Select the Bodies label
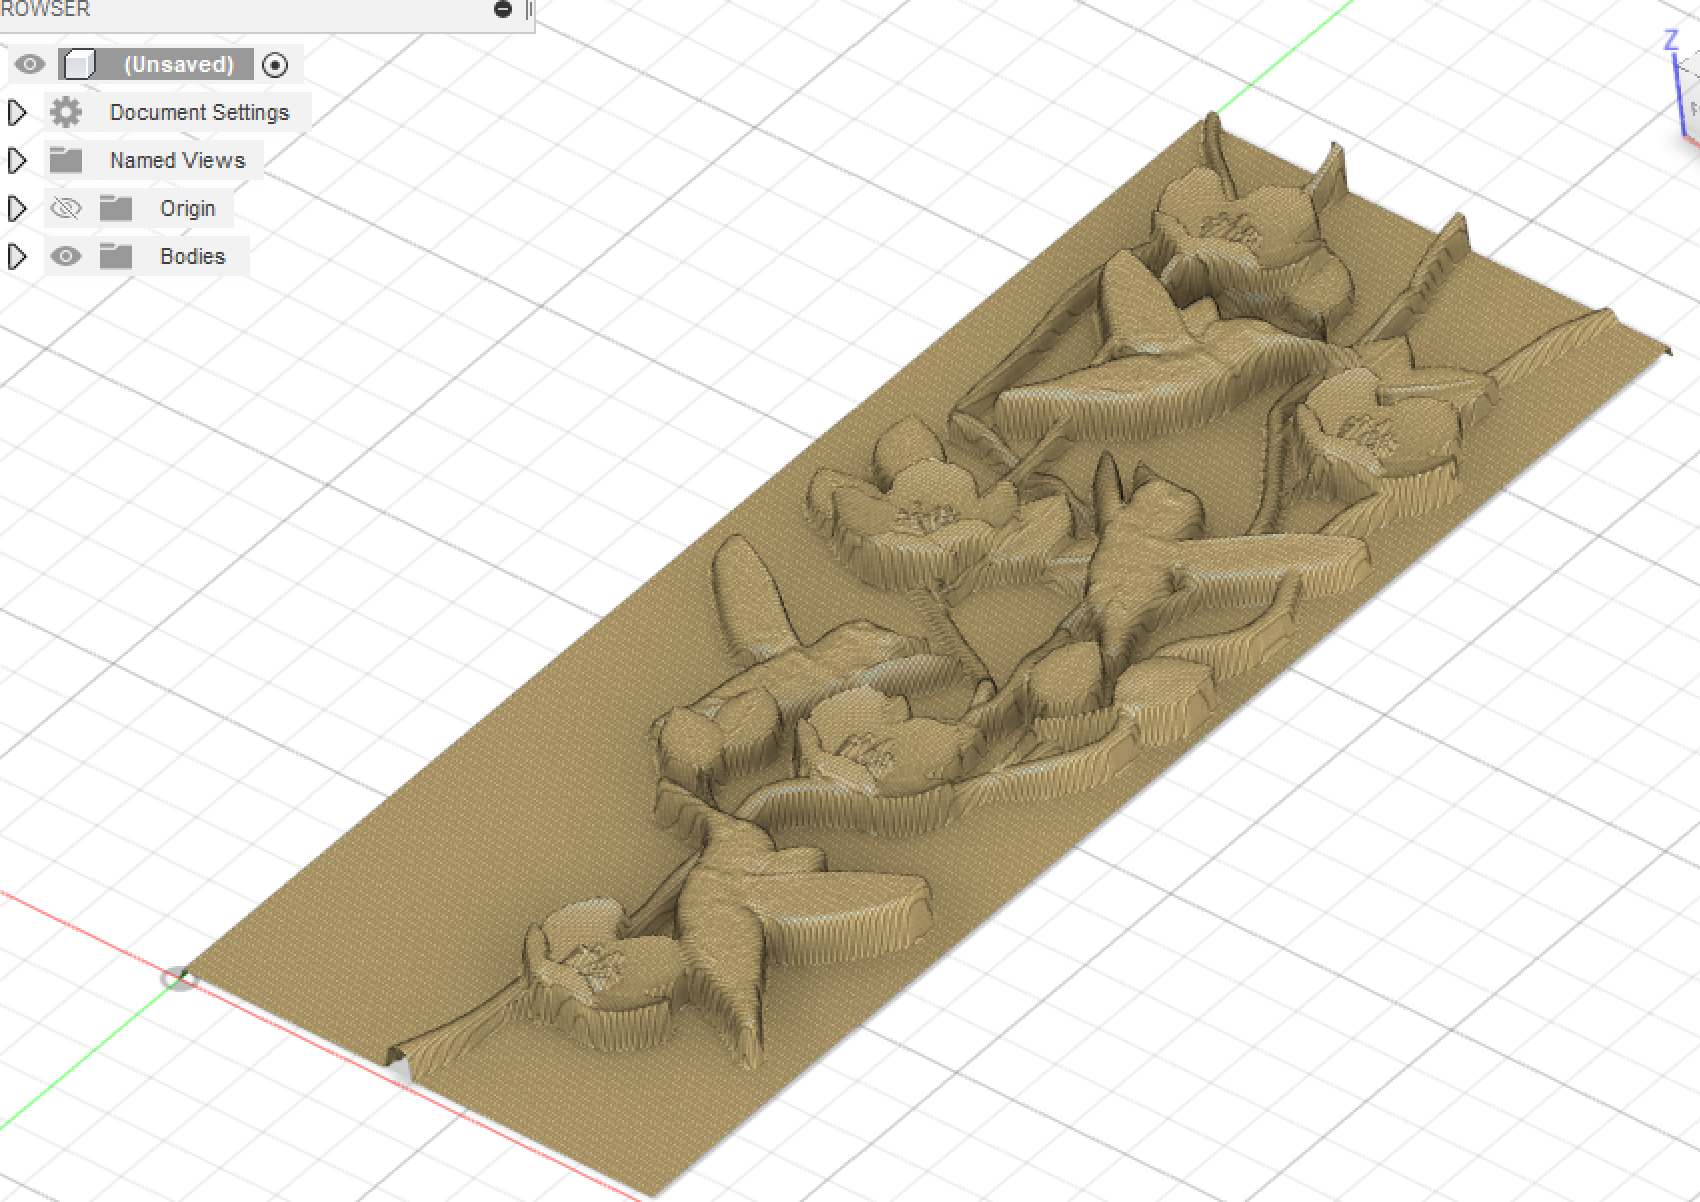Image resolution: width=1700 pixels, height=1202 pixels. pyautogui.click(x=193, y=256)
